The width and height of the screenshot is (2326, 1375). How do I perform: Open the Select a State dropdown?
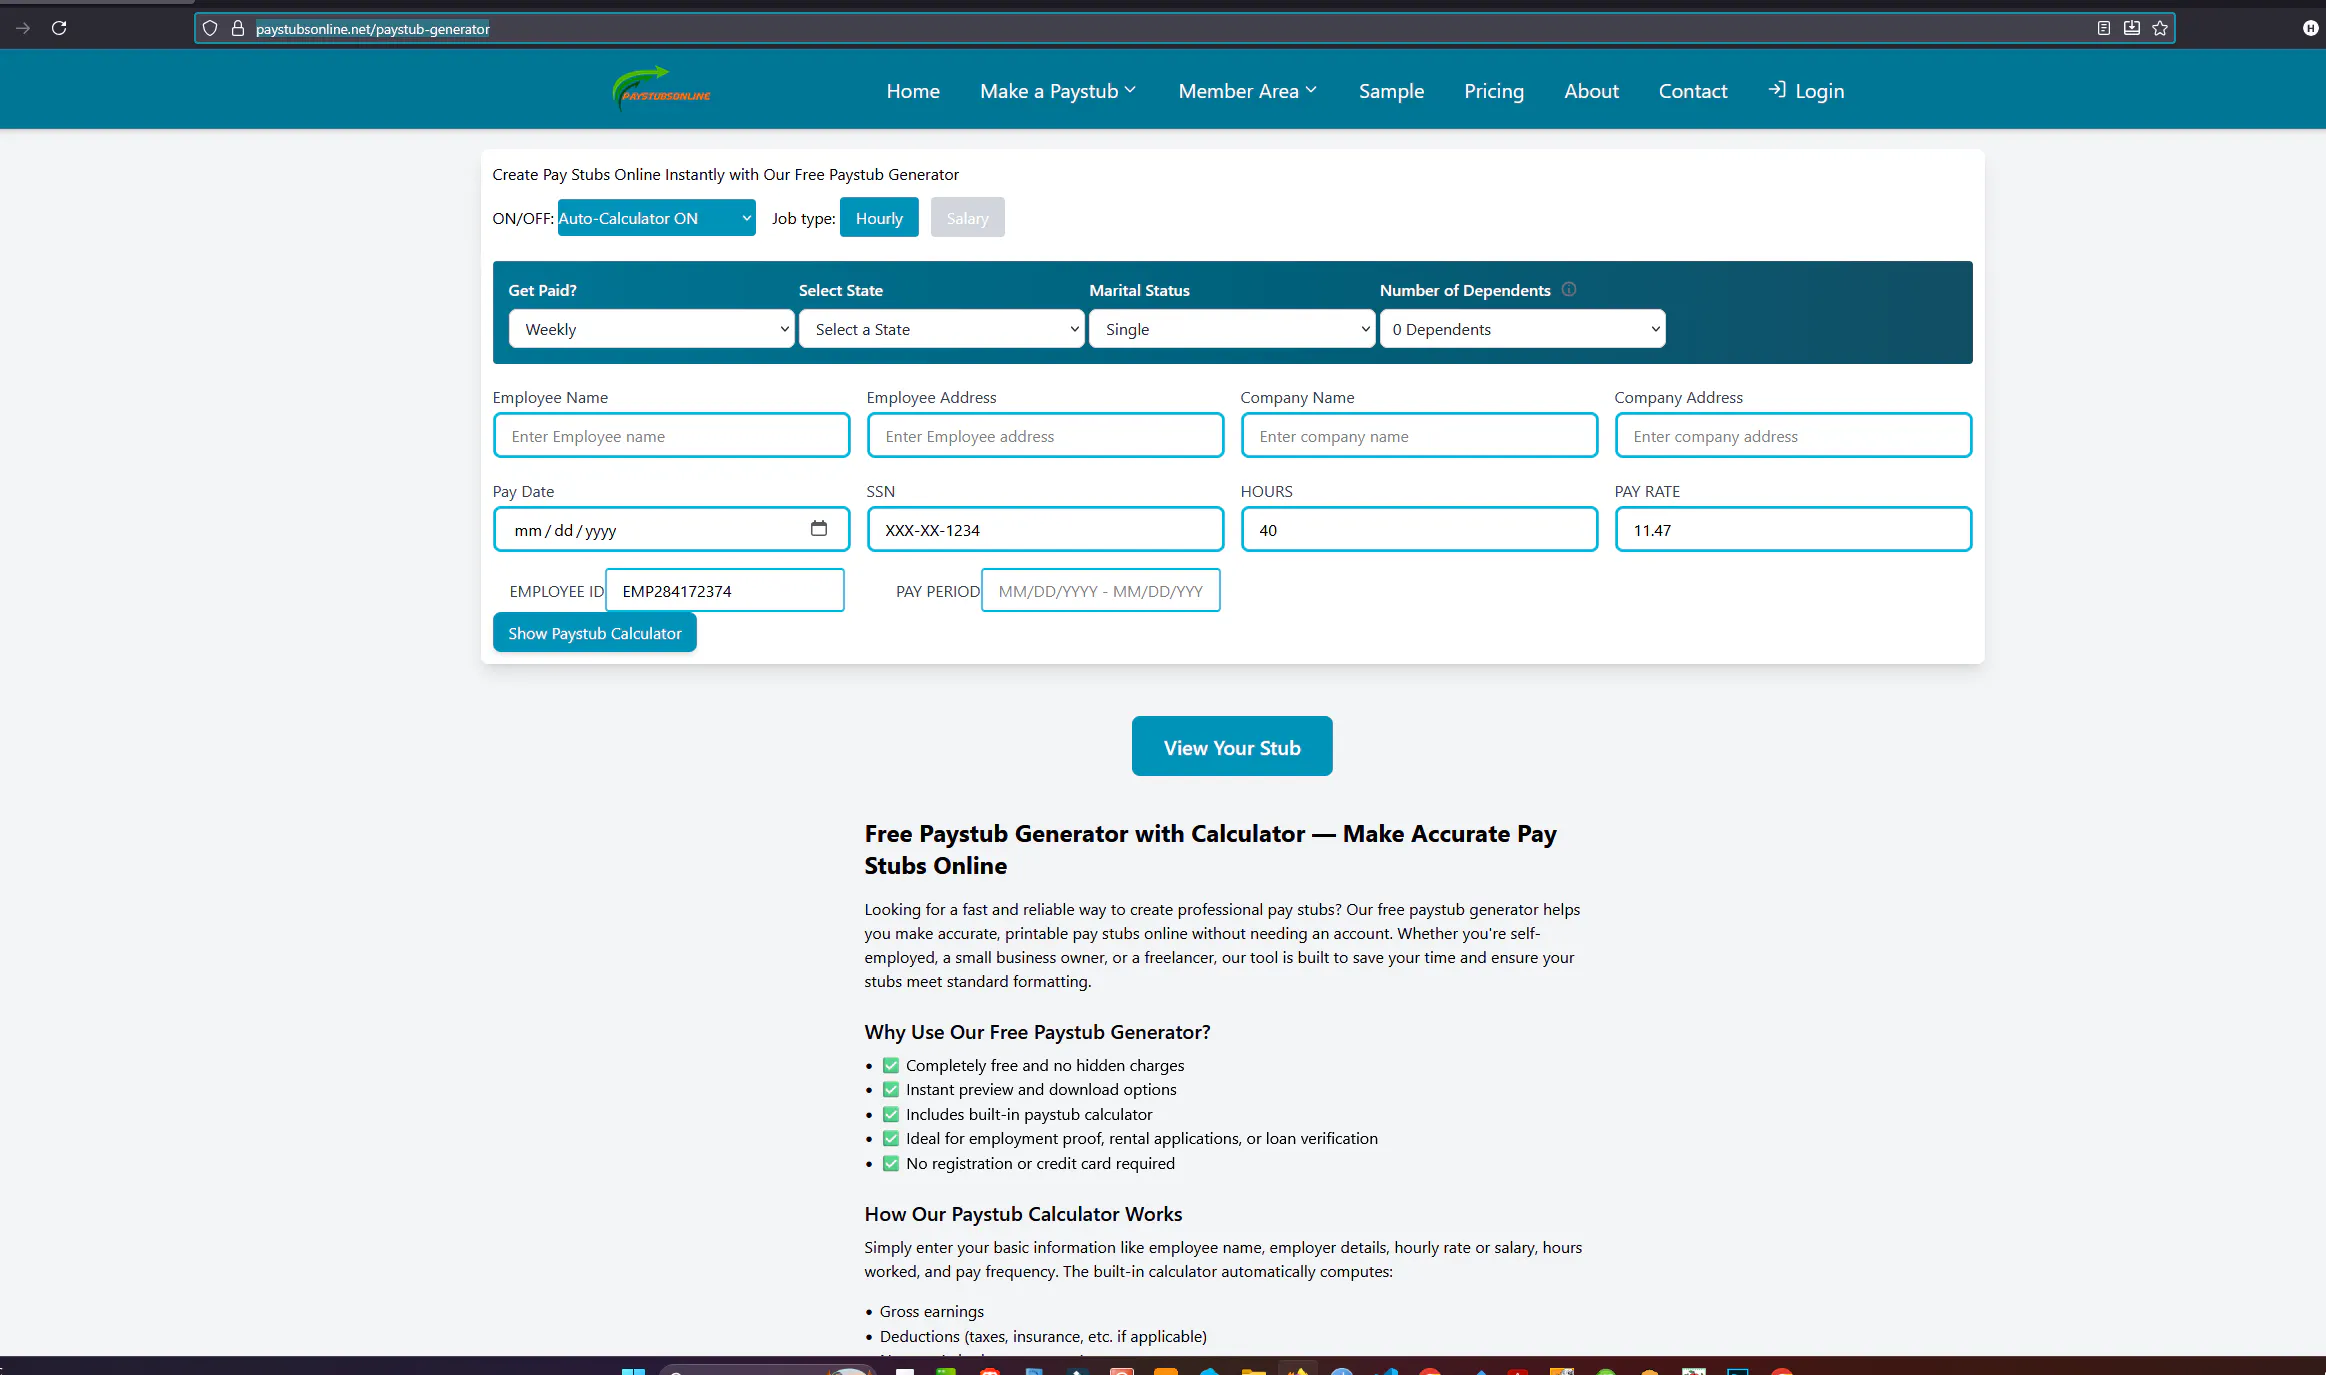tap(942, 329)
